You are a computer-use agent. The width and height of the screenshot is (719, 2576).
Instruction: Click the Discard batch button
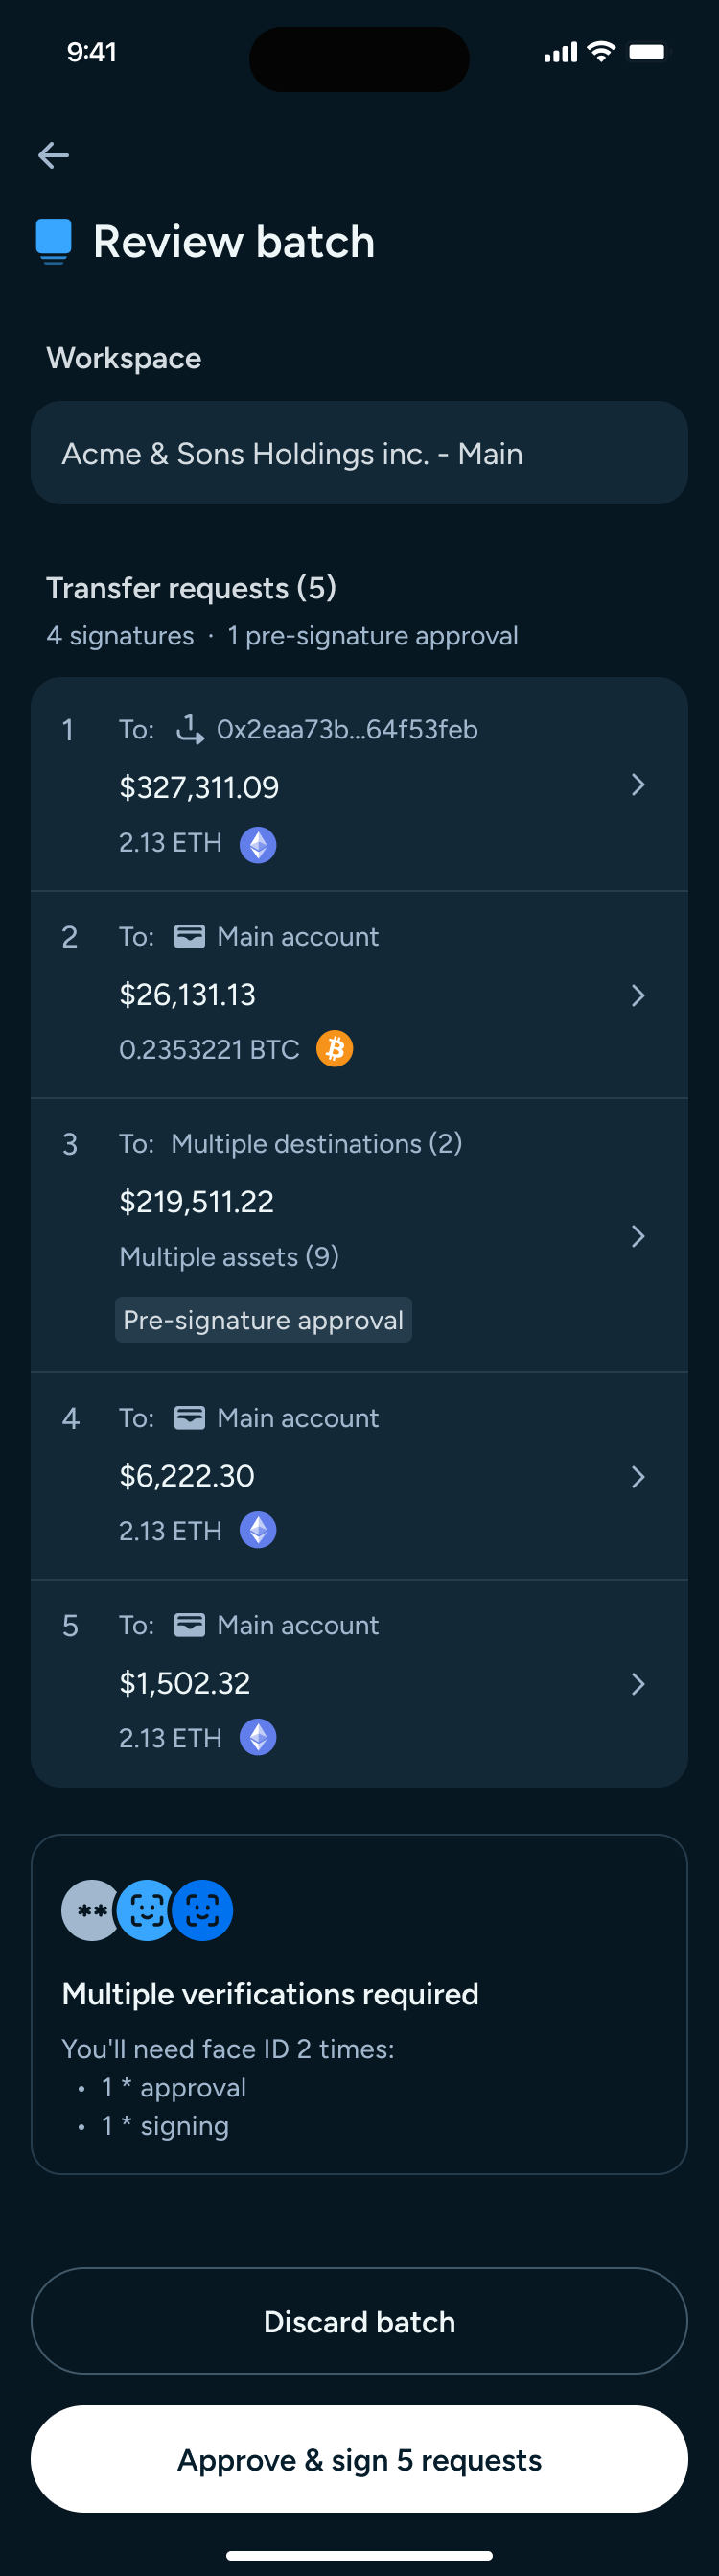[359, 2321]
